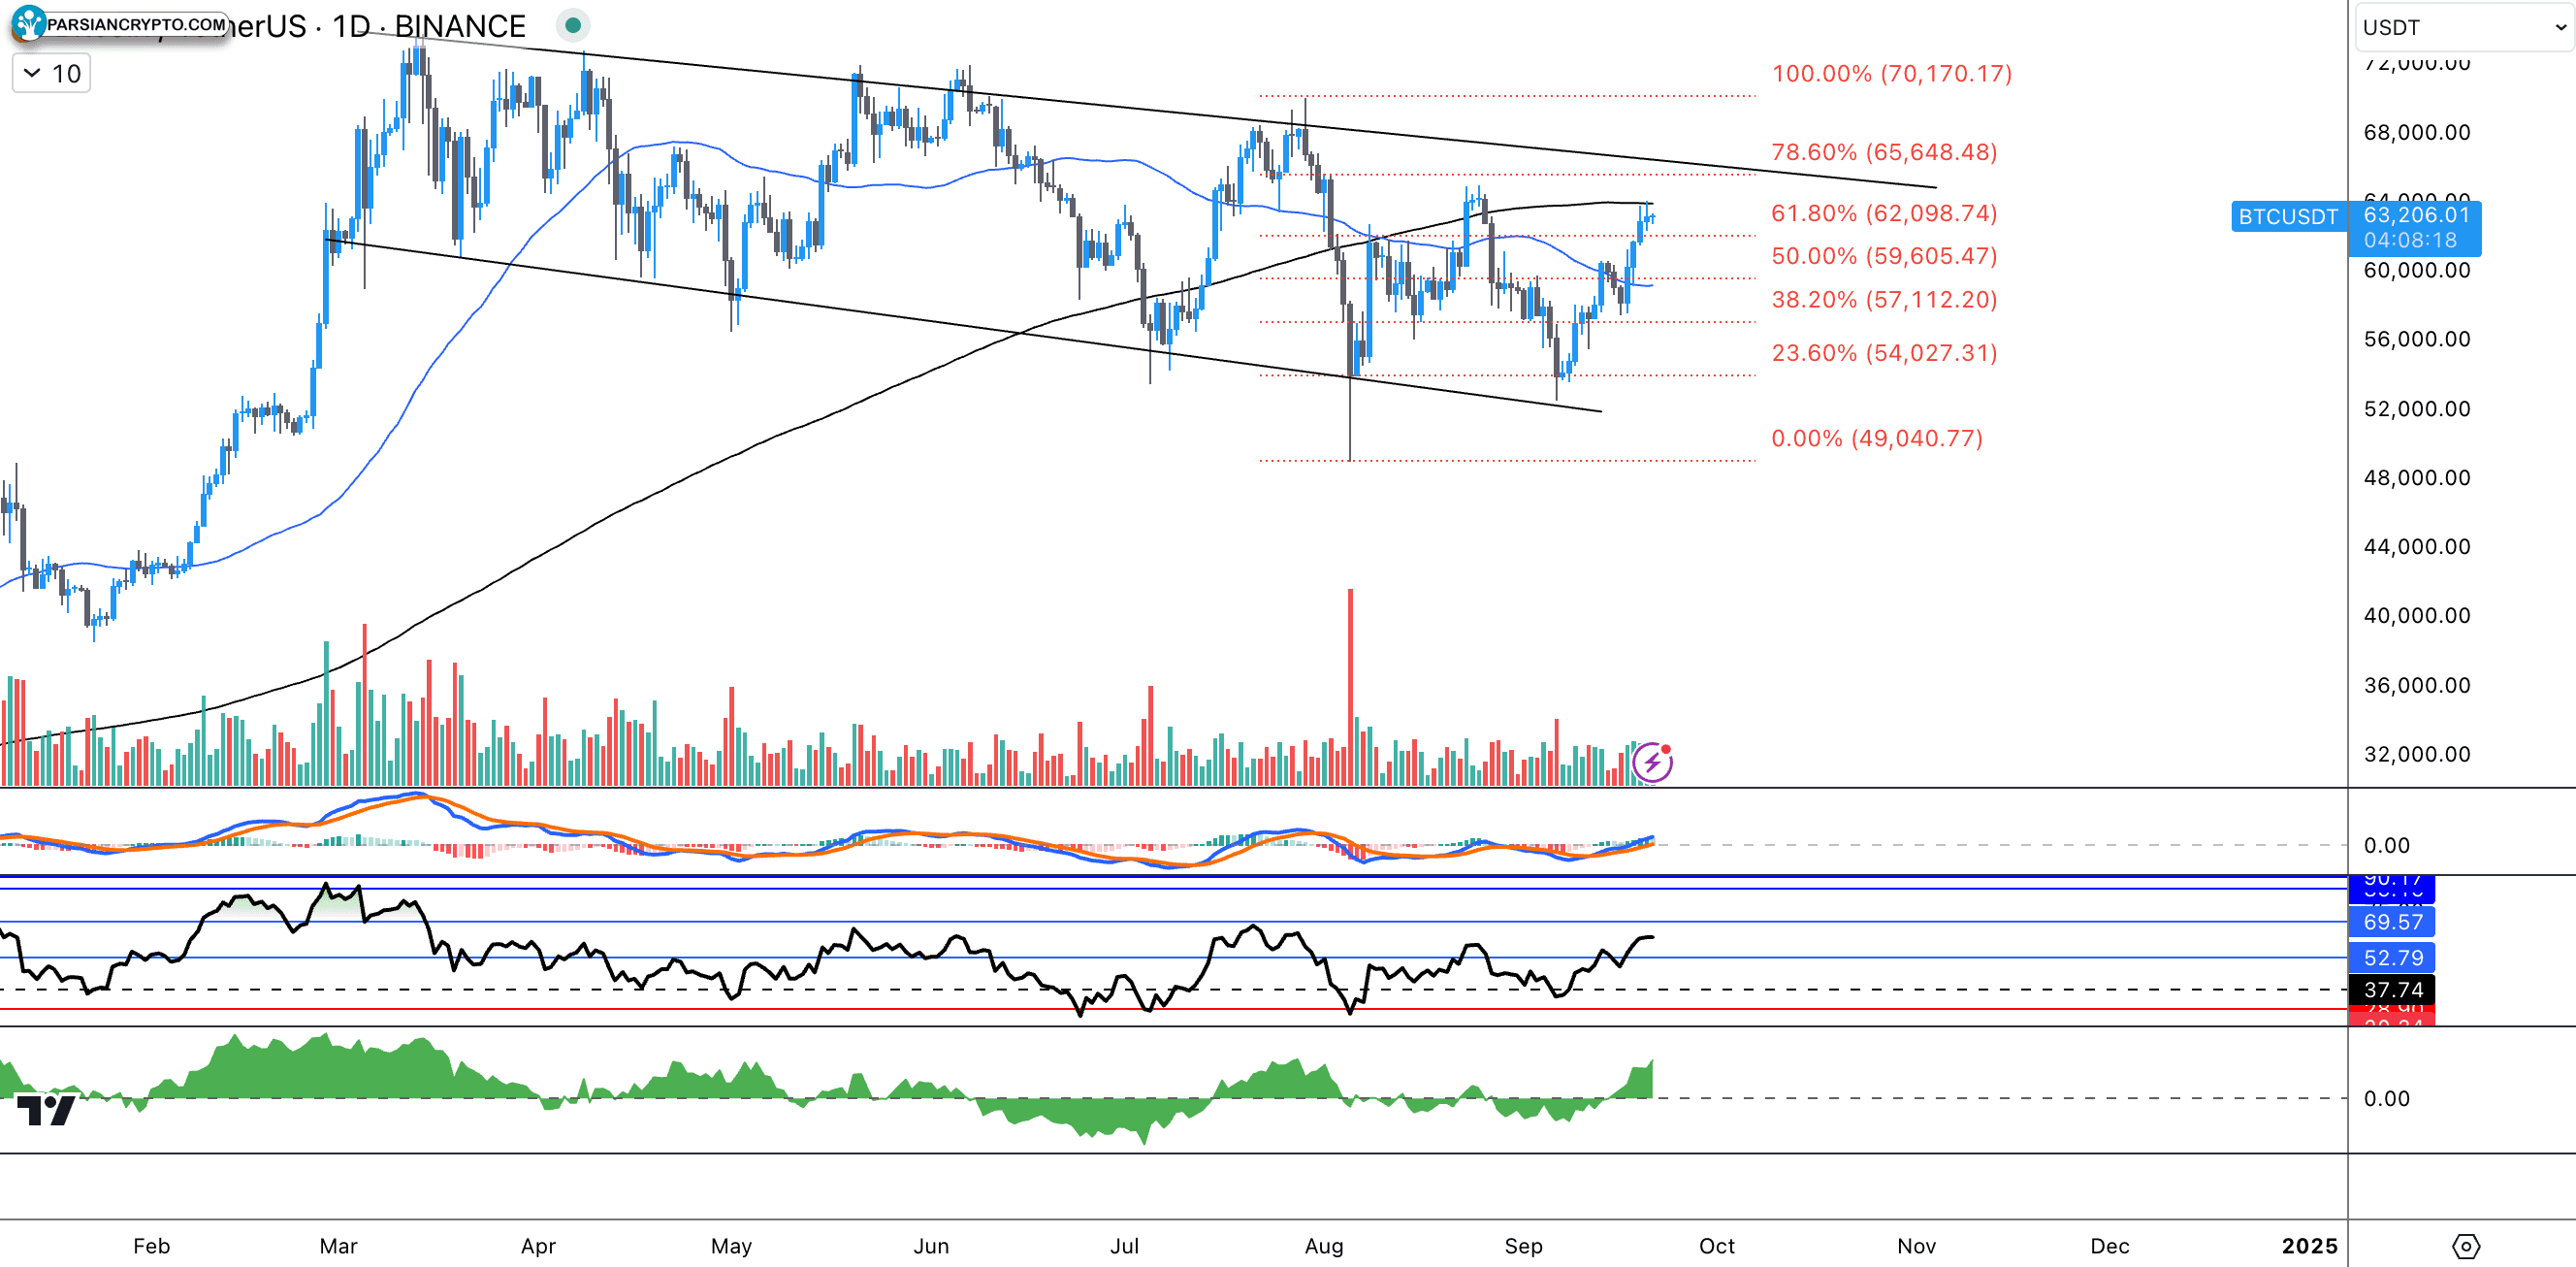Click the Aug label on time axis

tap(1324, 1246)
